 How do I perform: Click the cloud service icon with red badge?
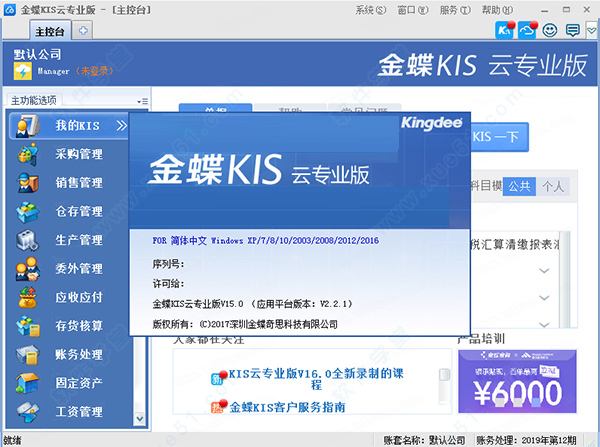[x=527, y=30]
